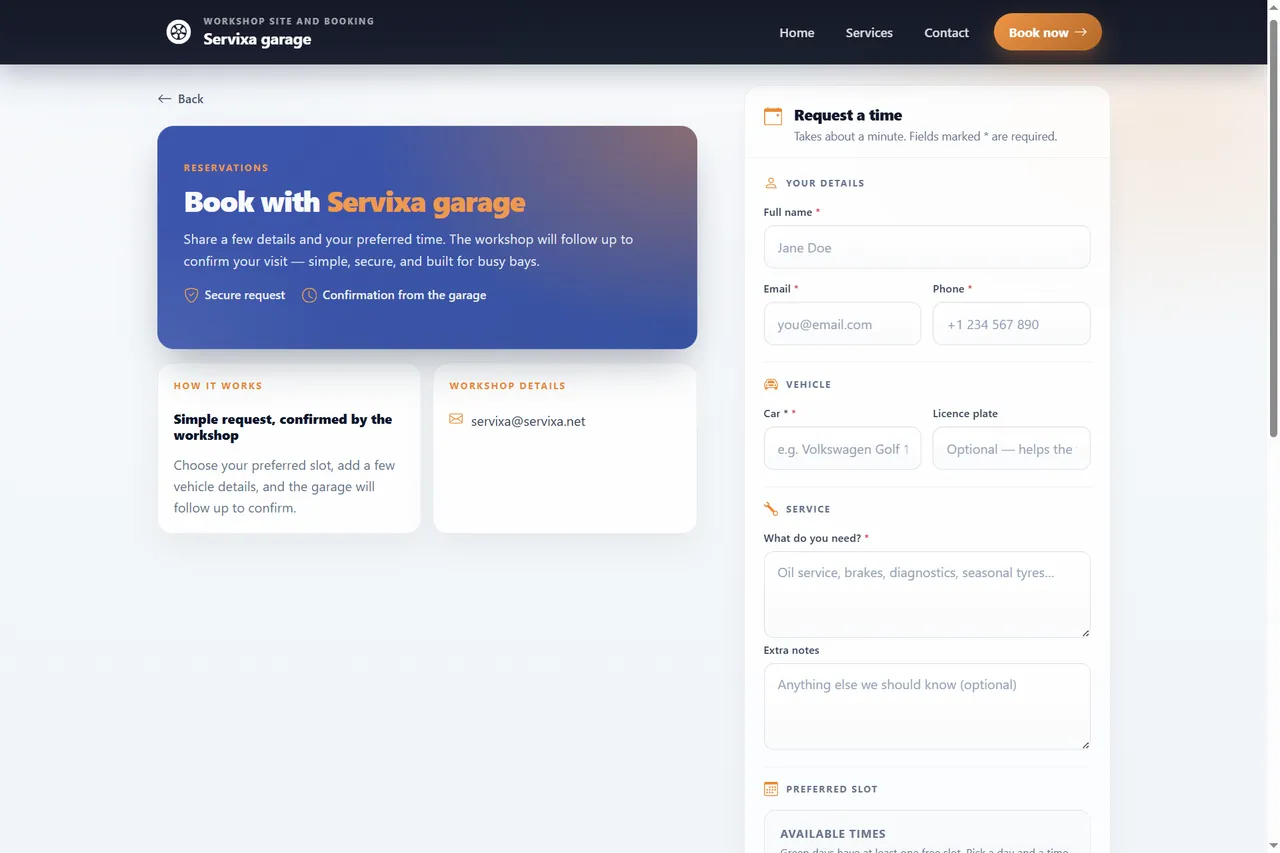Click the Servixa garage wheel logo icon
The image size is (1280, 853).
[x=178, y=32]
